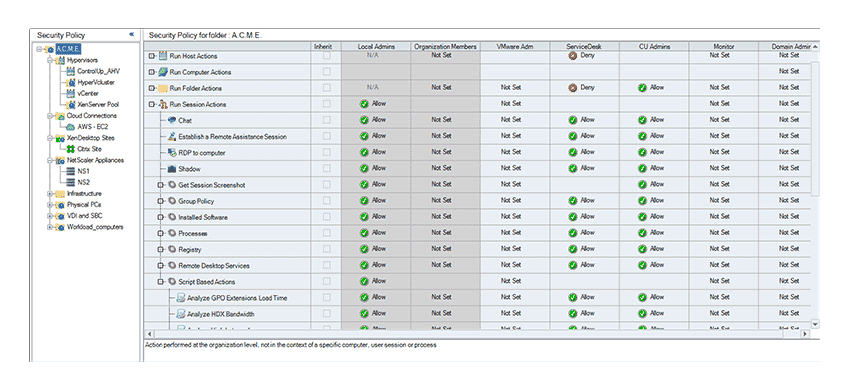Select the HyperVcluster icon in the tree
This screenshot has width=845, height=384.
tap(71, 82)
